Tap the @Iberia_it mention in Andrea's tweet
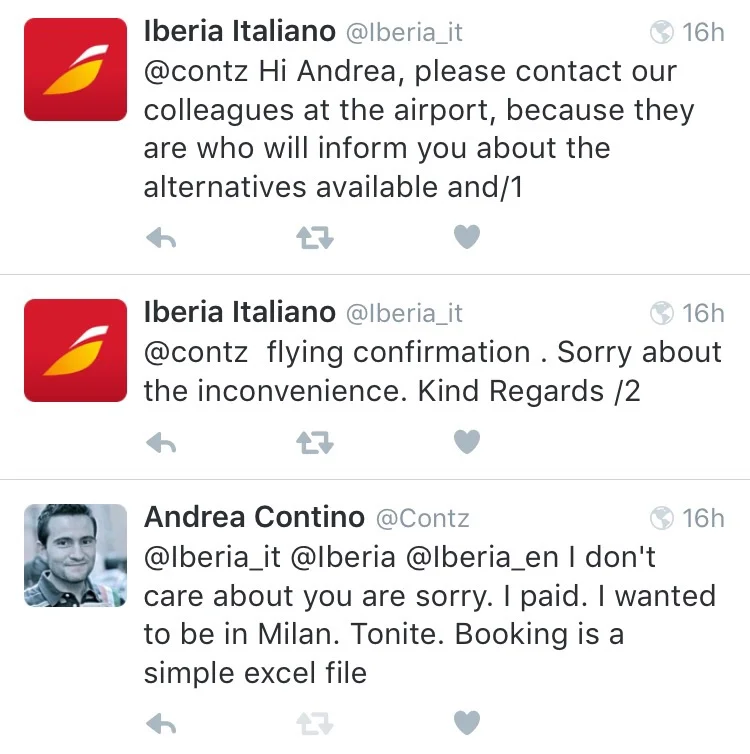Image resolution: width=750 pixels, height=754 pixels. point(212,558)
